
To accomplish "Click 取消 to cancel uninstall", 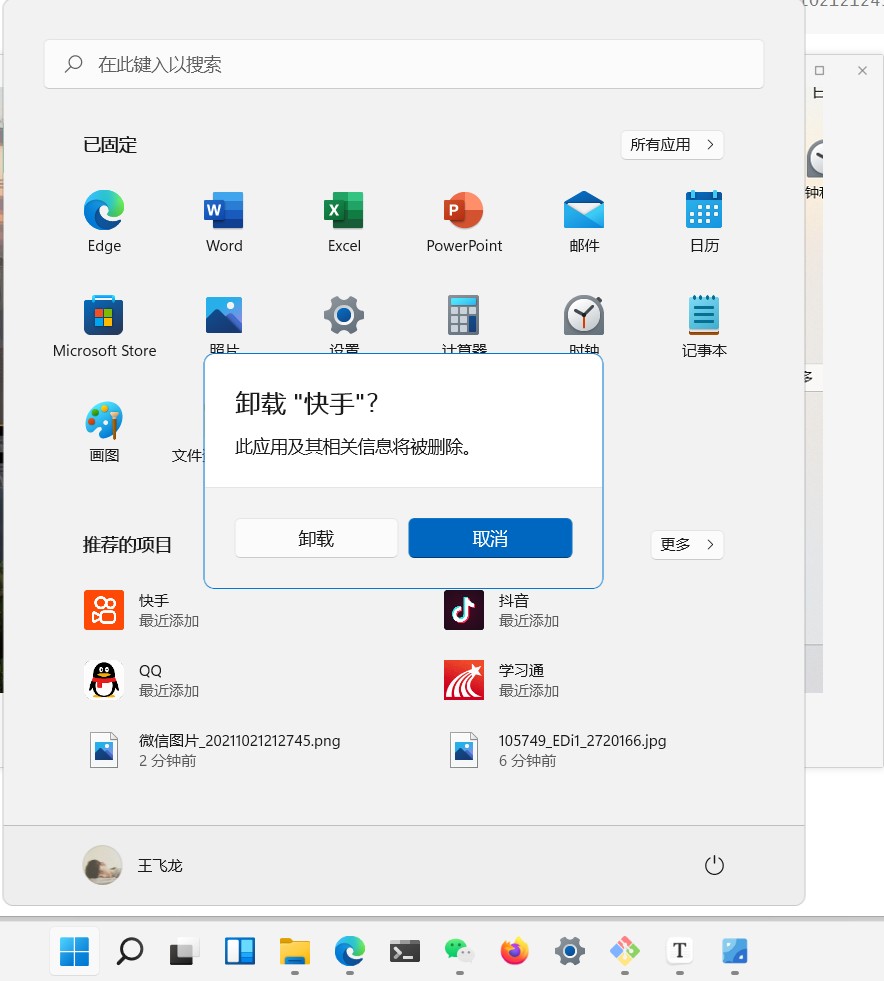I will pos(490,538).
